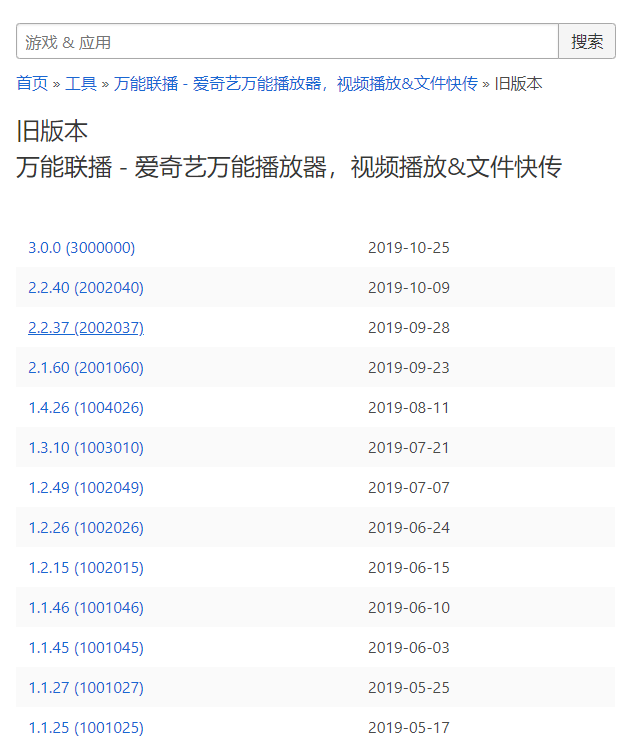Open version 2.2.40 (2002040) link

[86, 288]
